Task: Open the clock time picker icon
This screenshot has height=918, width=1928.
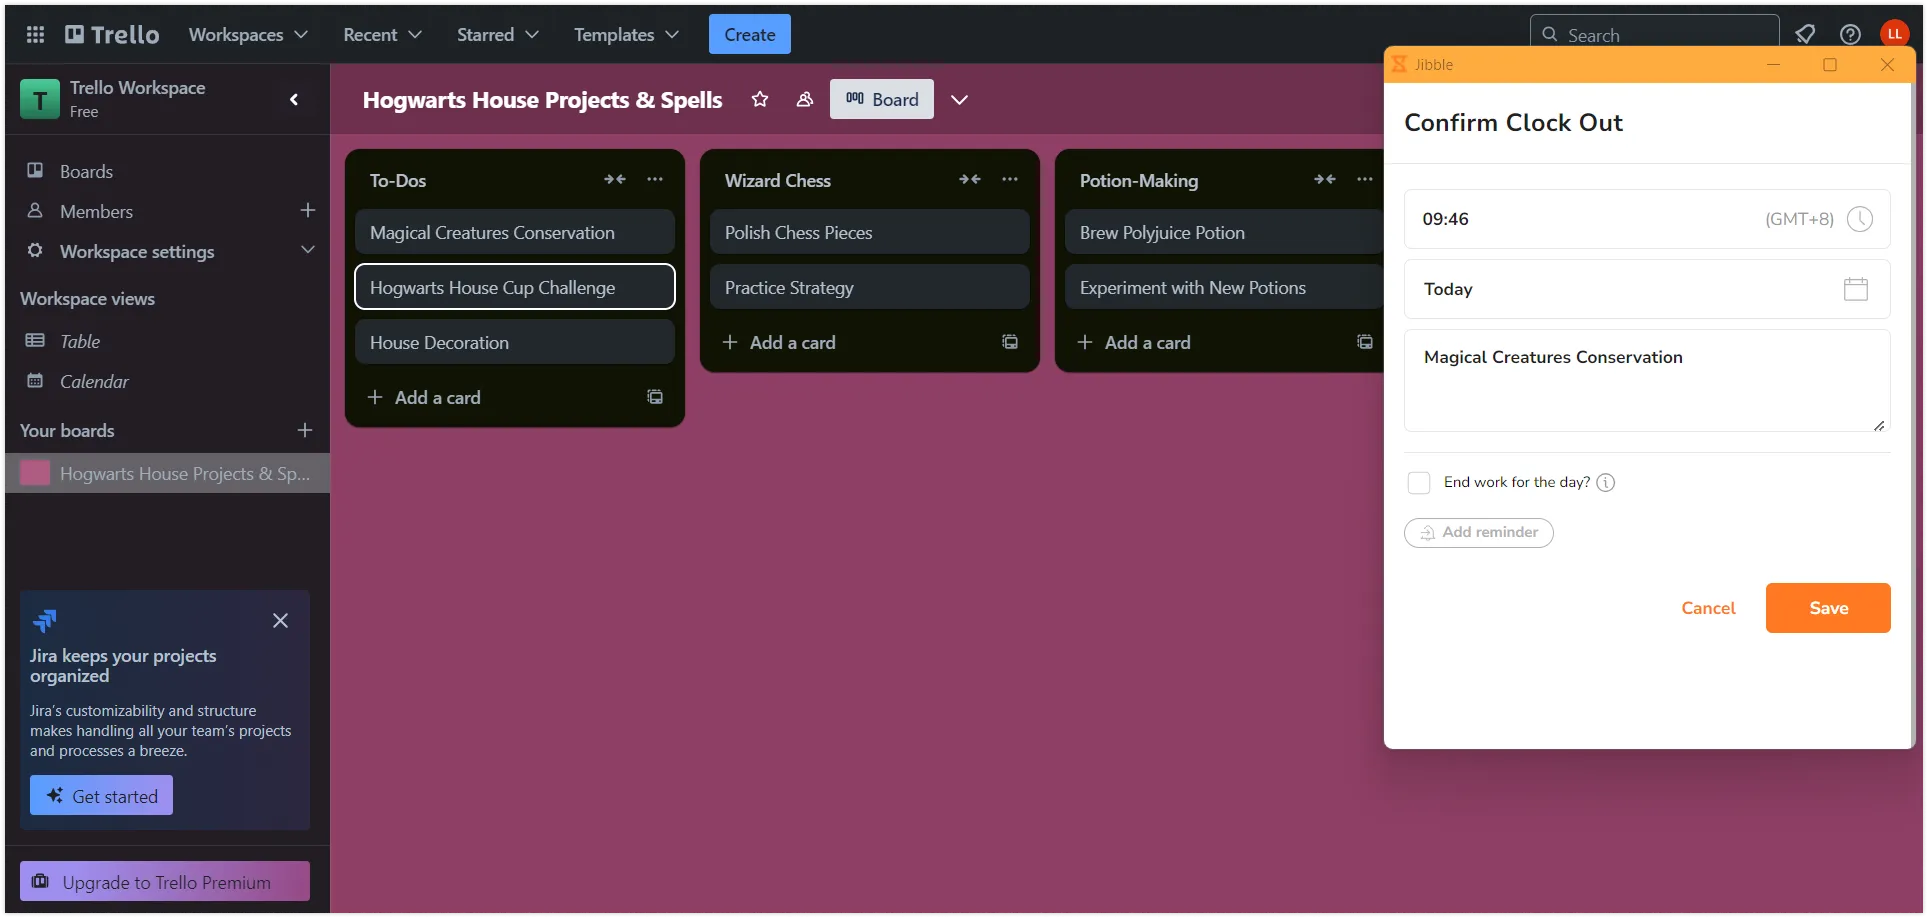Action: 1859,219
